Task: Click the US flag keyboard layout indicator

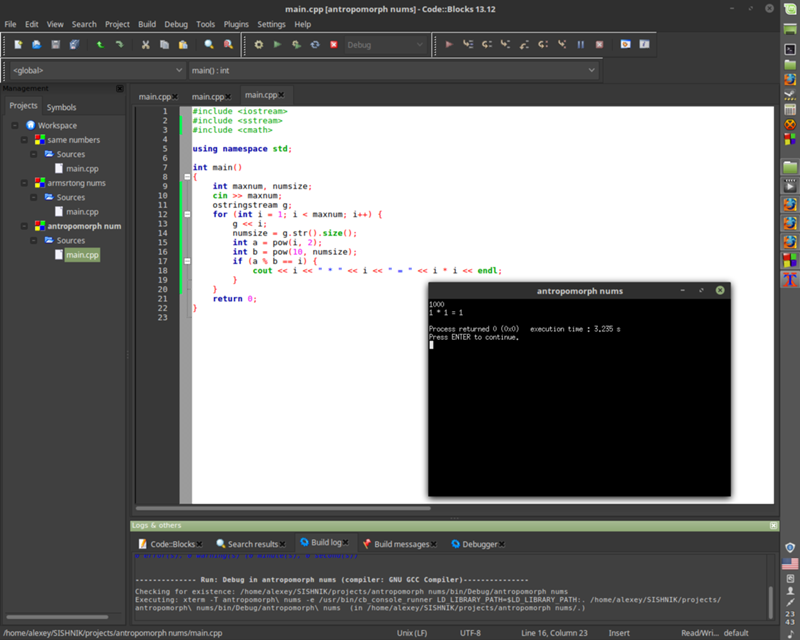Action: (790, 563)
